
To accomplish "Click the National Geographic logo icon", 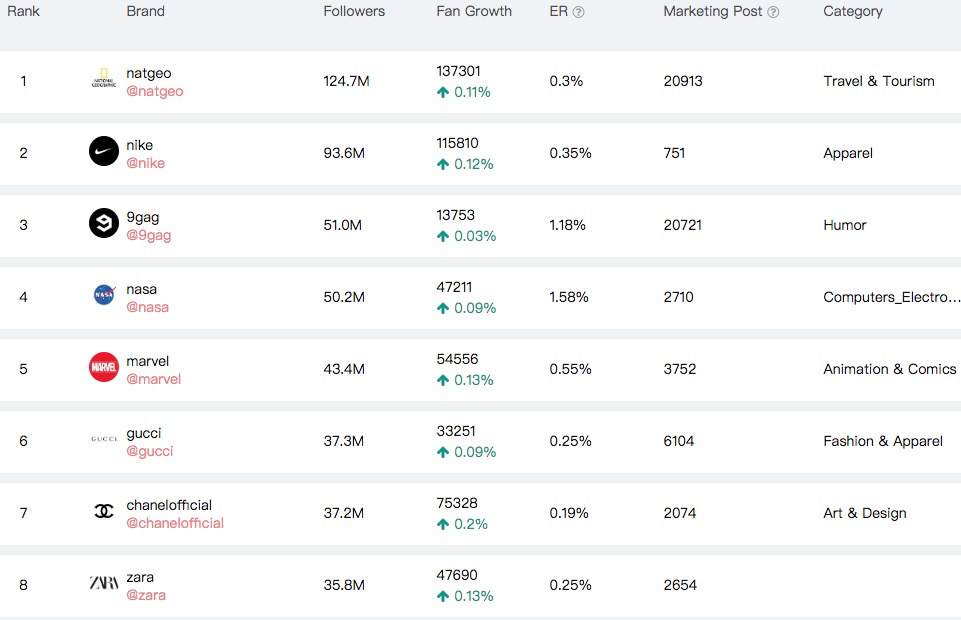I will 104,79.
